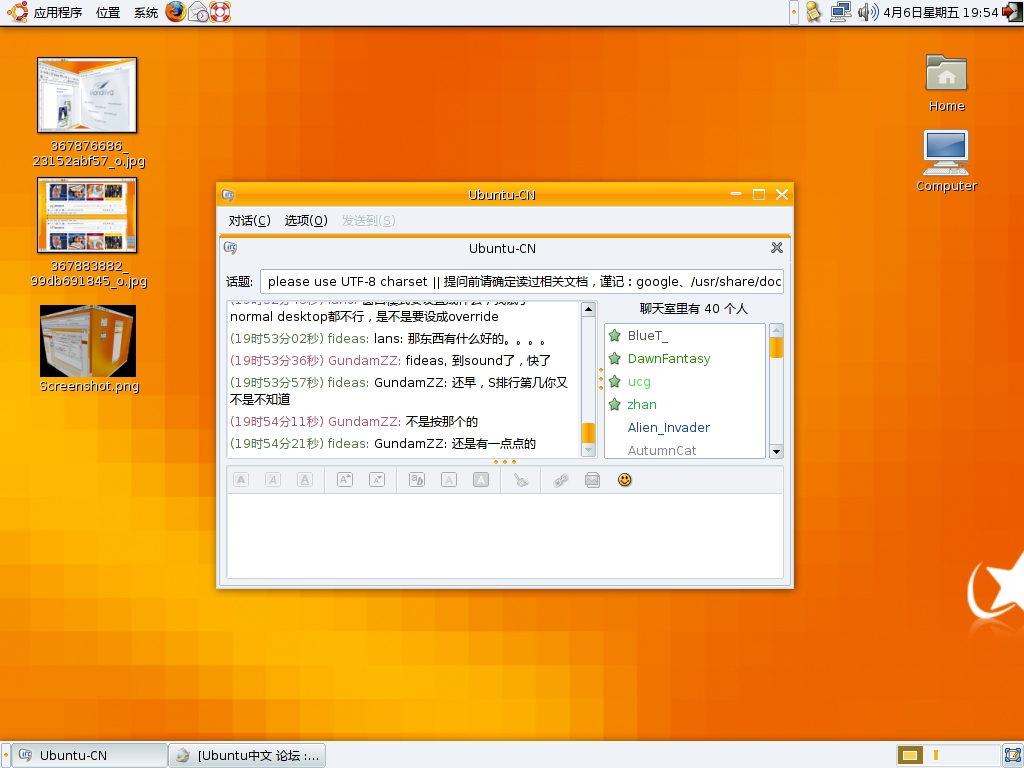Switch to the Ubuntu中文 论坛 taskbar window

pos(248,756)
